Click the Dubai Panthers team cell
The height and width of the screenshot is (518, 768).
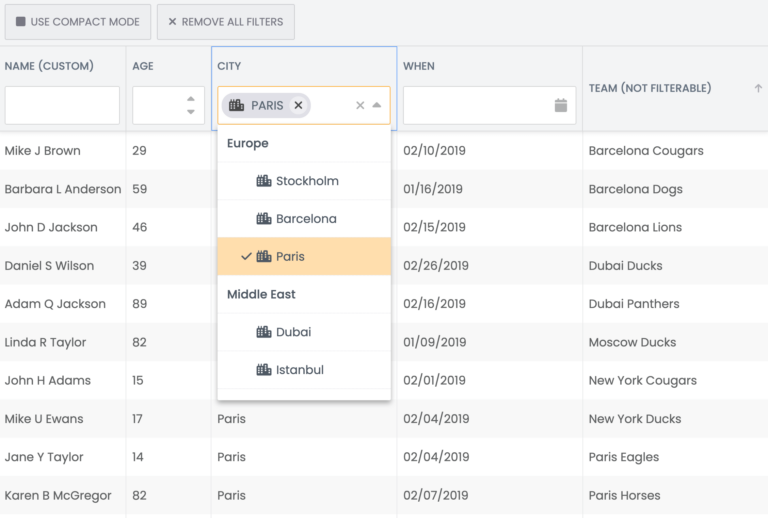point(675,304)
